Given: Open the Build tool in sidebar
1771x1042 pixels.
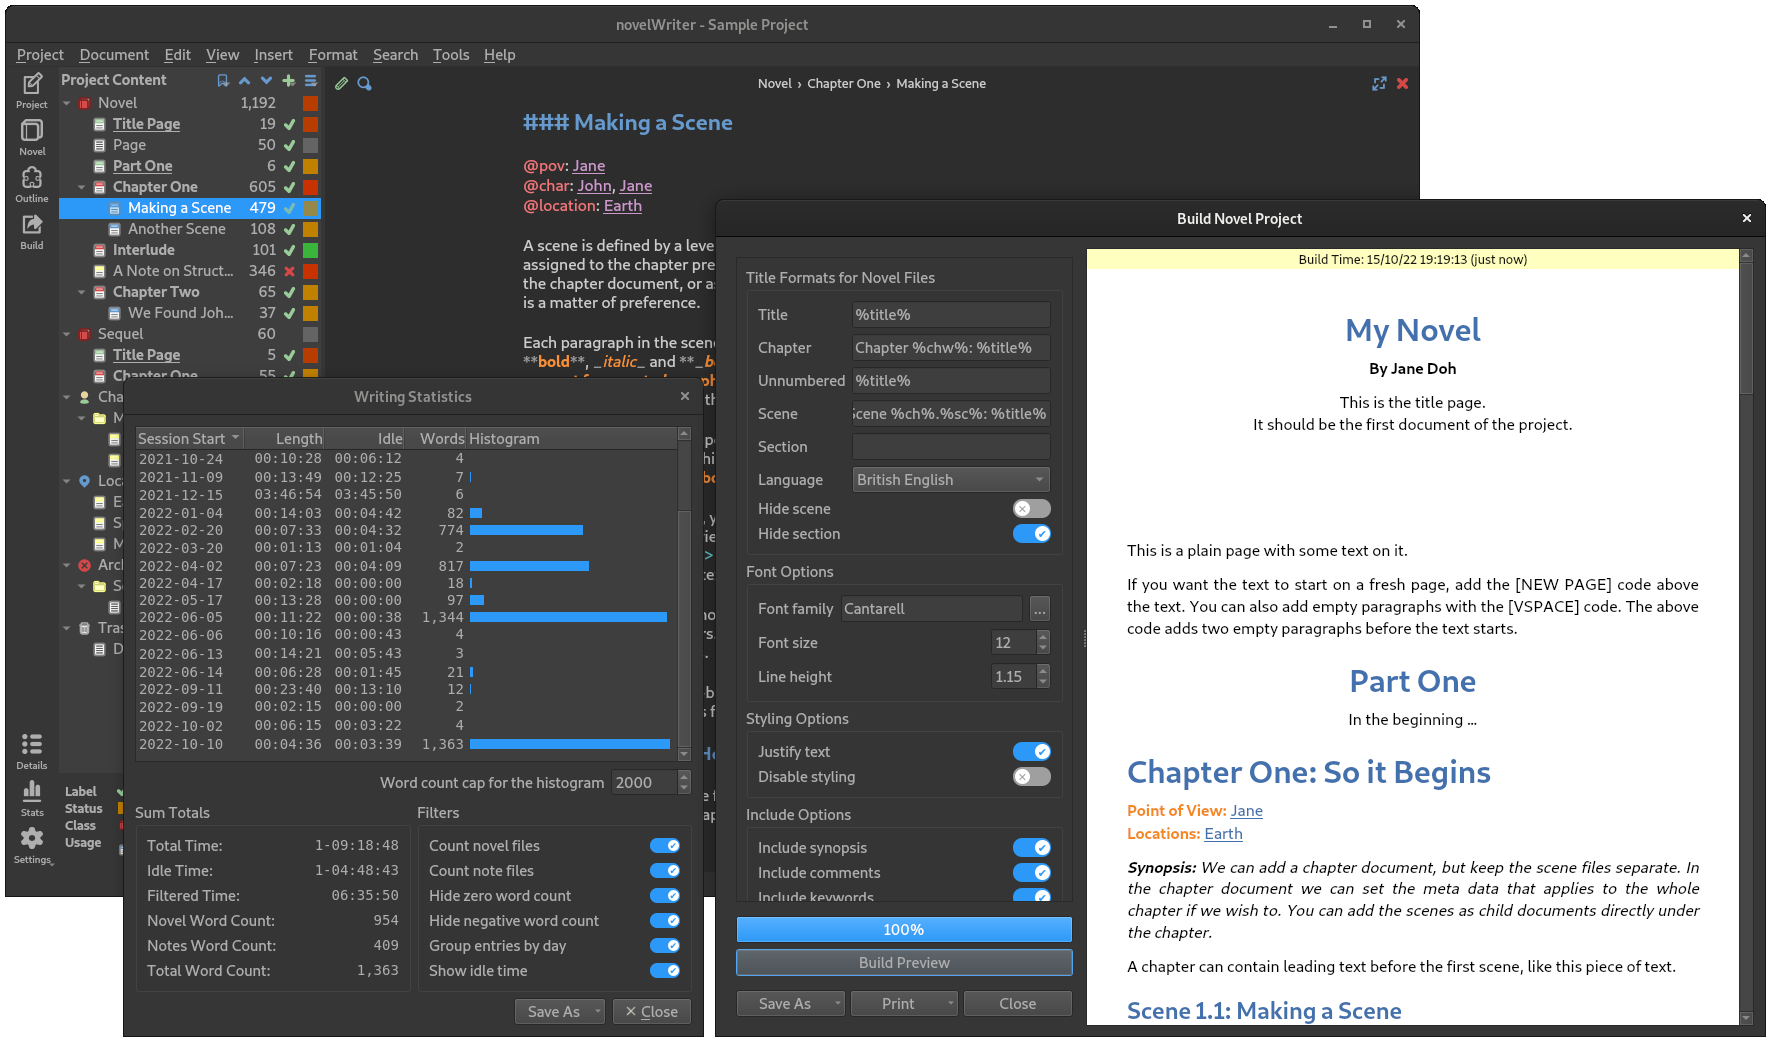Looking at the screenshot, I should (x=32, y=231).
